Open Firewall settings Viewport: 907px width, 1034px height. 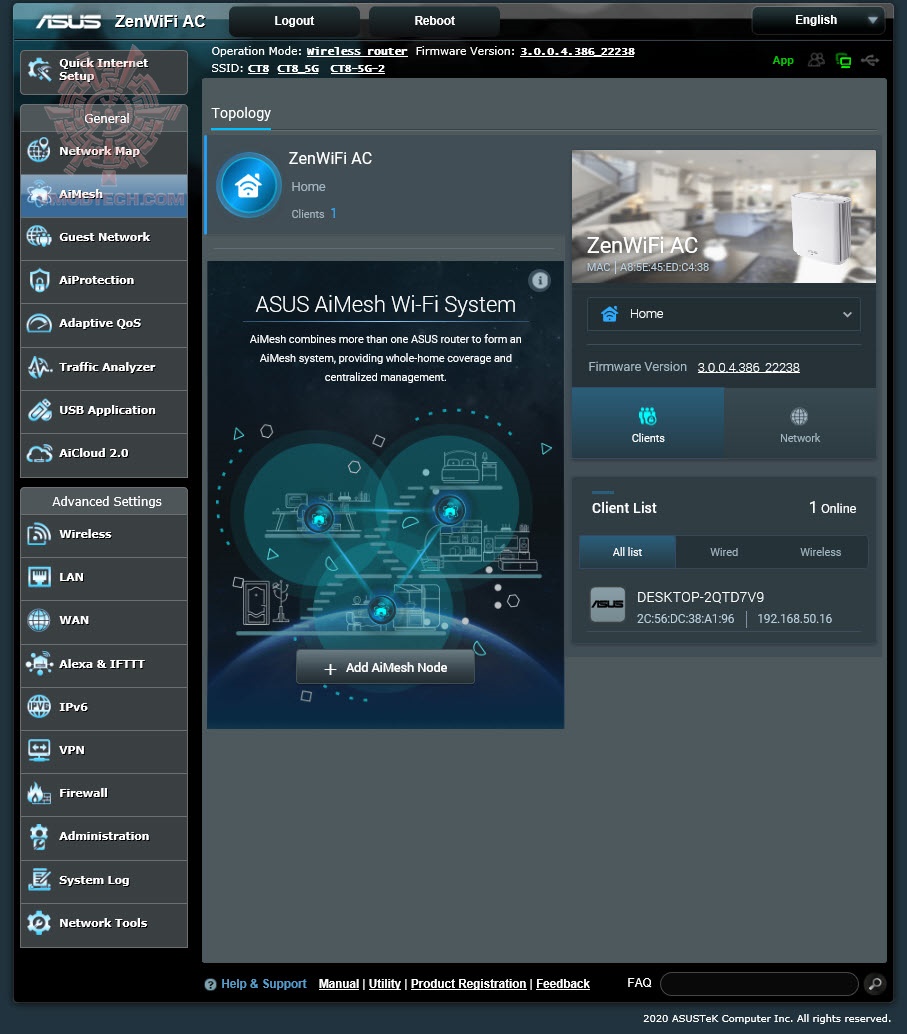point(104,793)
